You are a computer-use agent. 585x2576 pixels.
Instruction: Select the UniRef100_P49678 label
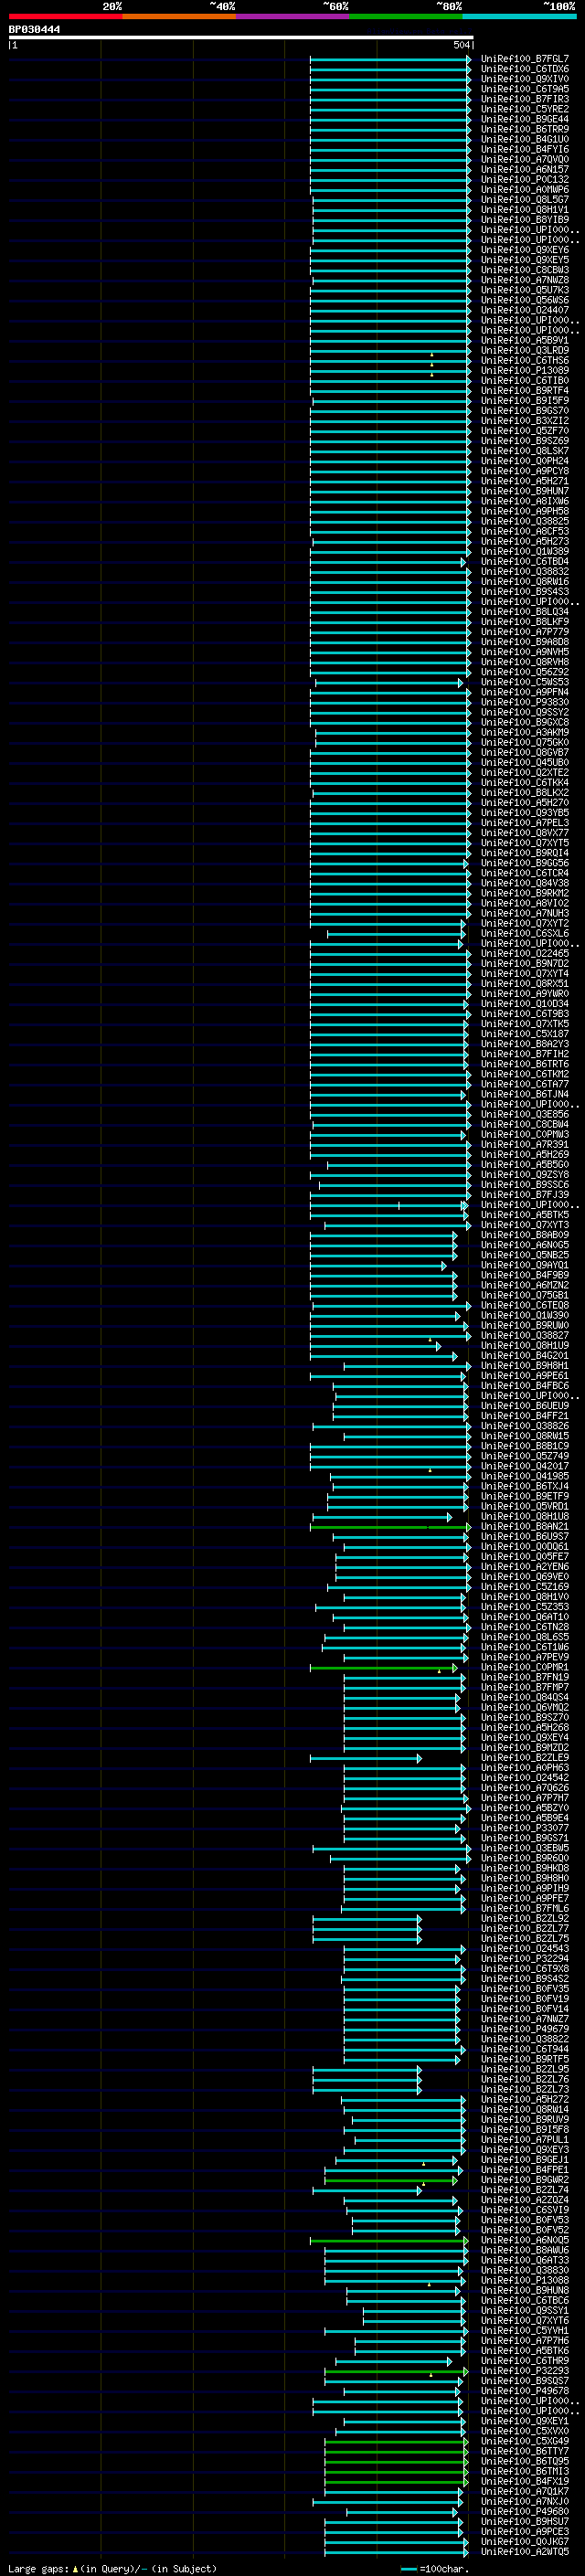pyautogui.click(x=525, y=2391)
